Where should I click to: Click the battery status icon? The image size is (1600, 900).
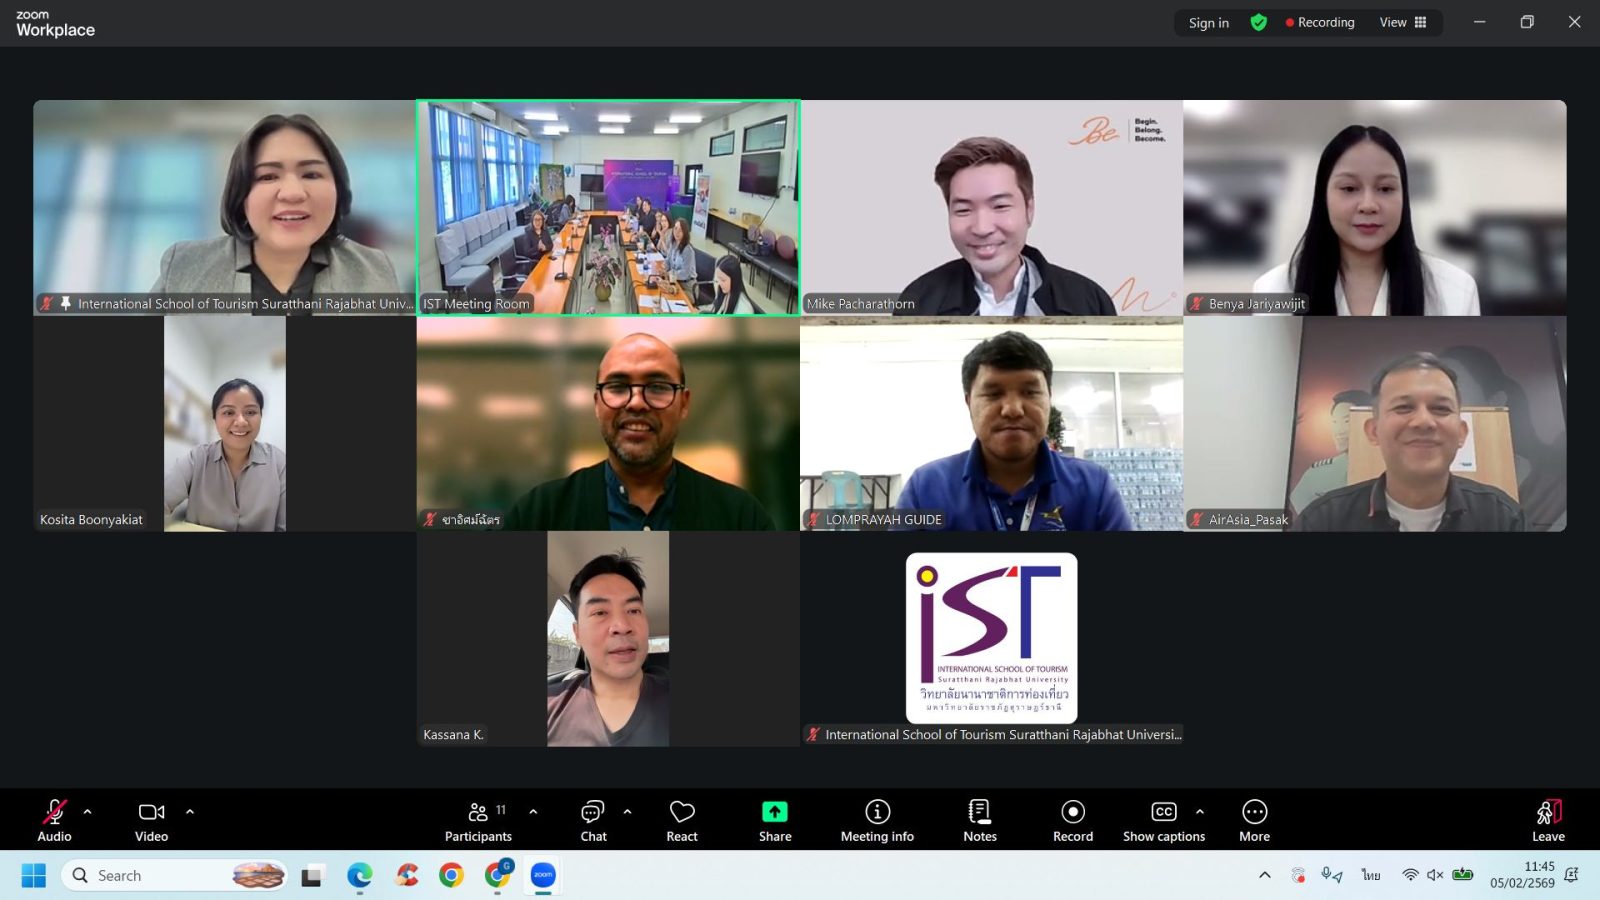[1463, 875]
